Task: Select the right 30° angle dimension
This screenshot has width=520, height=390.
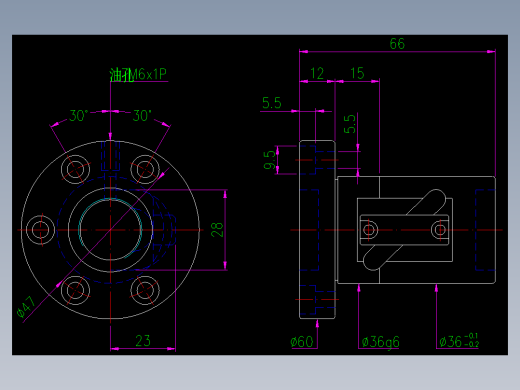Action: point(142,116)
